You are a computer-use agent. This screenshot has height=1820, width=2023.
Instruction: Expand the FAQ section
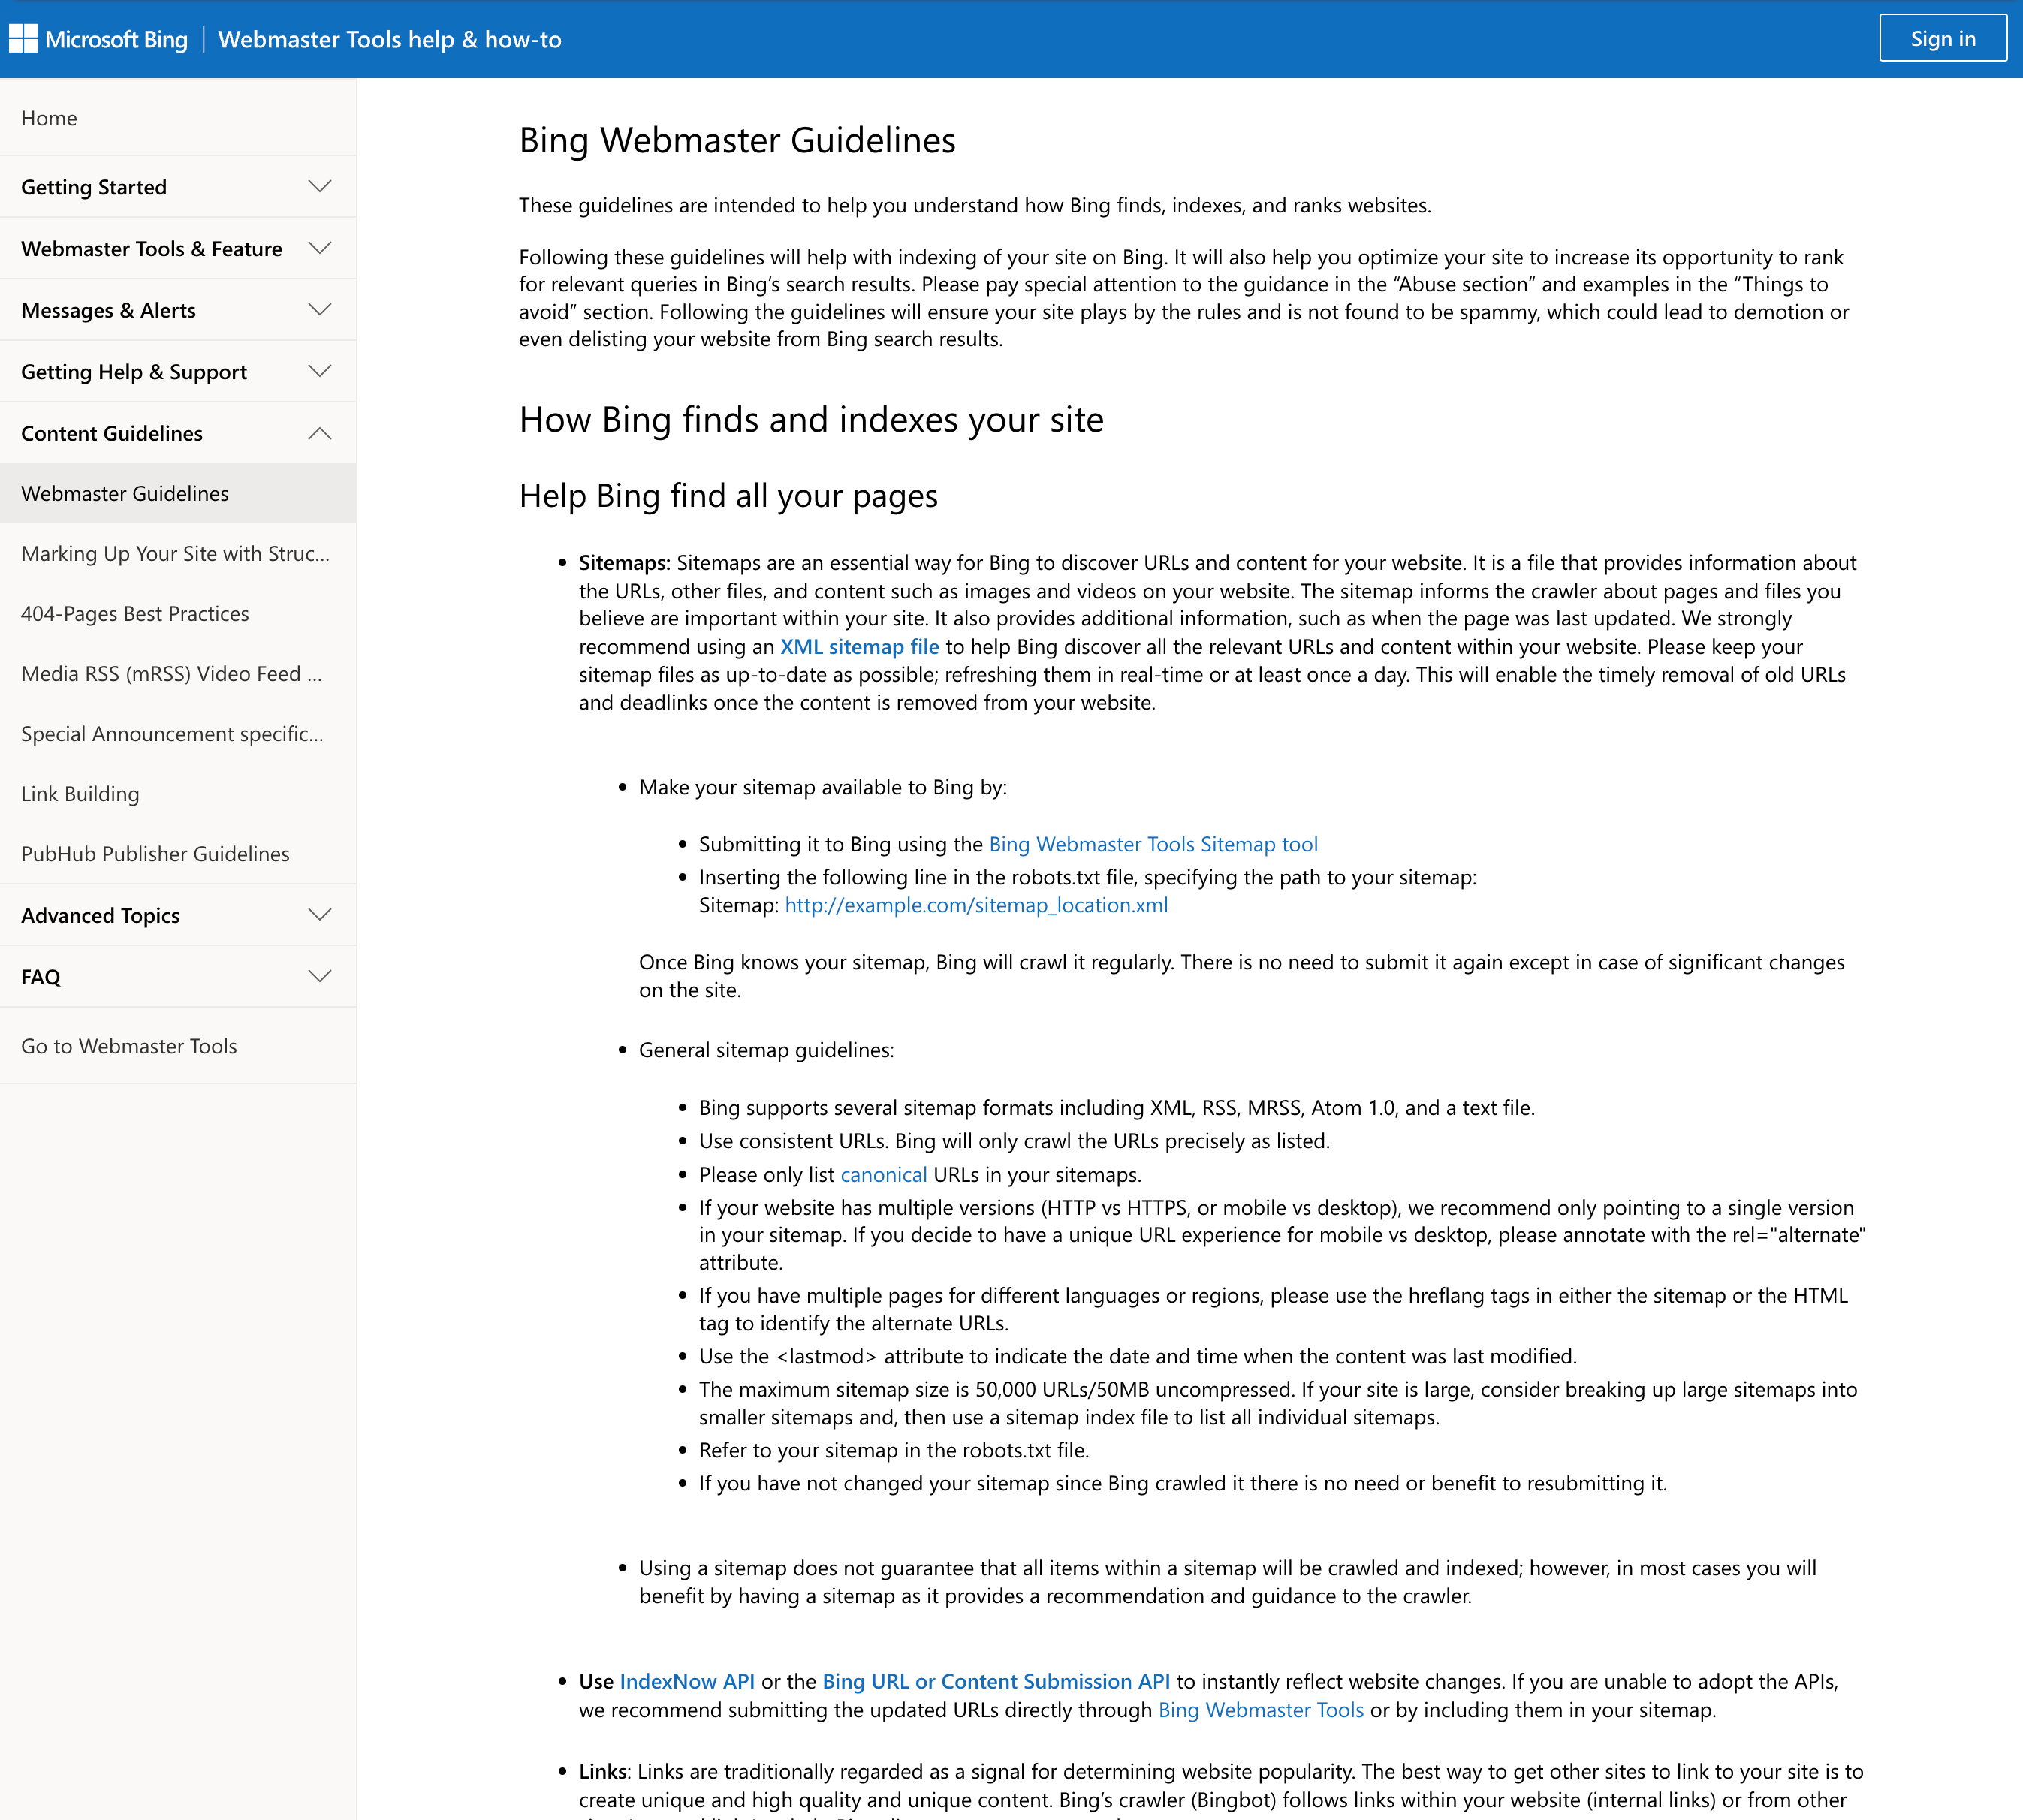[178, 976]
